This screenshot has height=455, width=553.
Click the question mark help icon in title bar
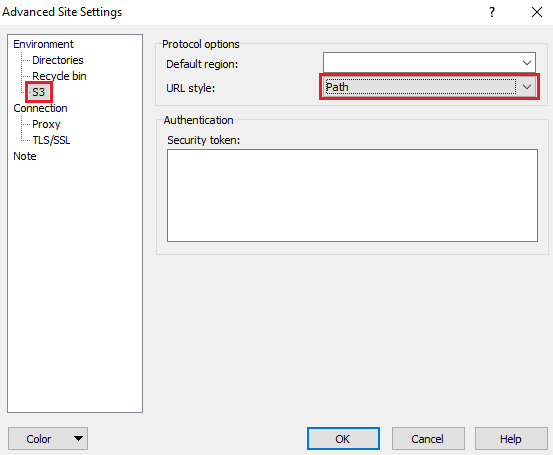(x=492, y=12)
